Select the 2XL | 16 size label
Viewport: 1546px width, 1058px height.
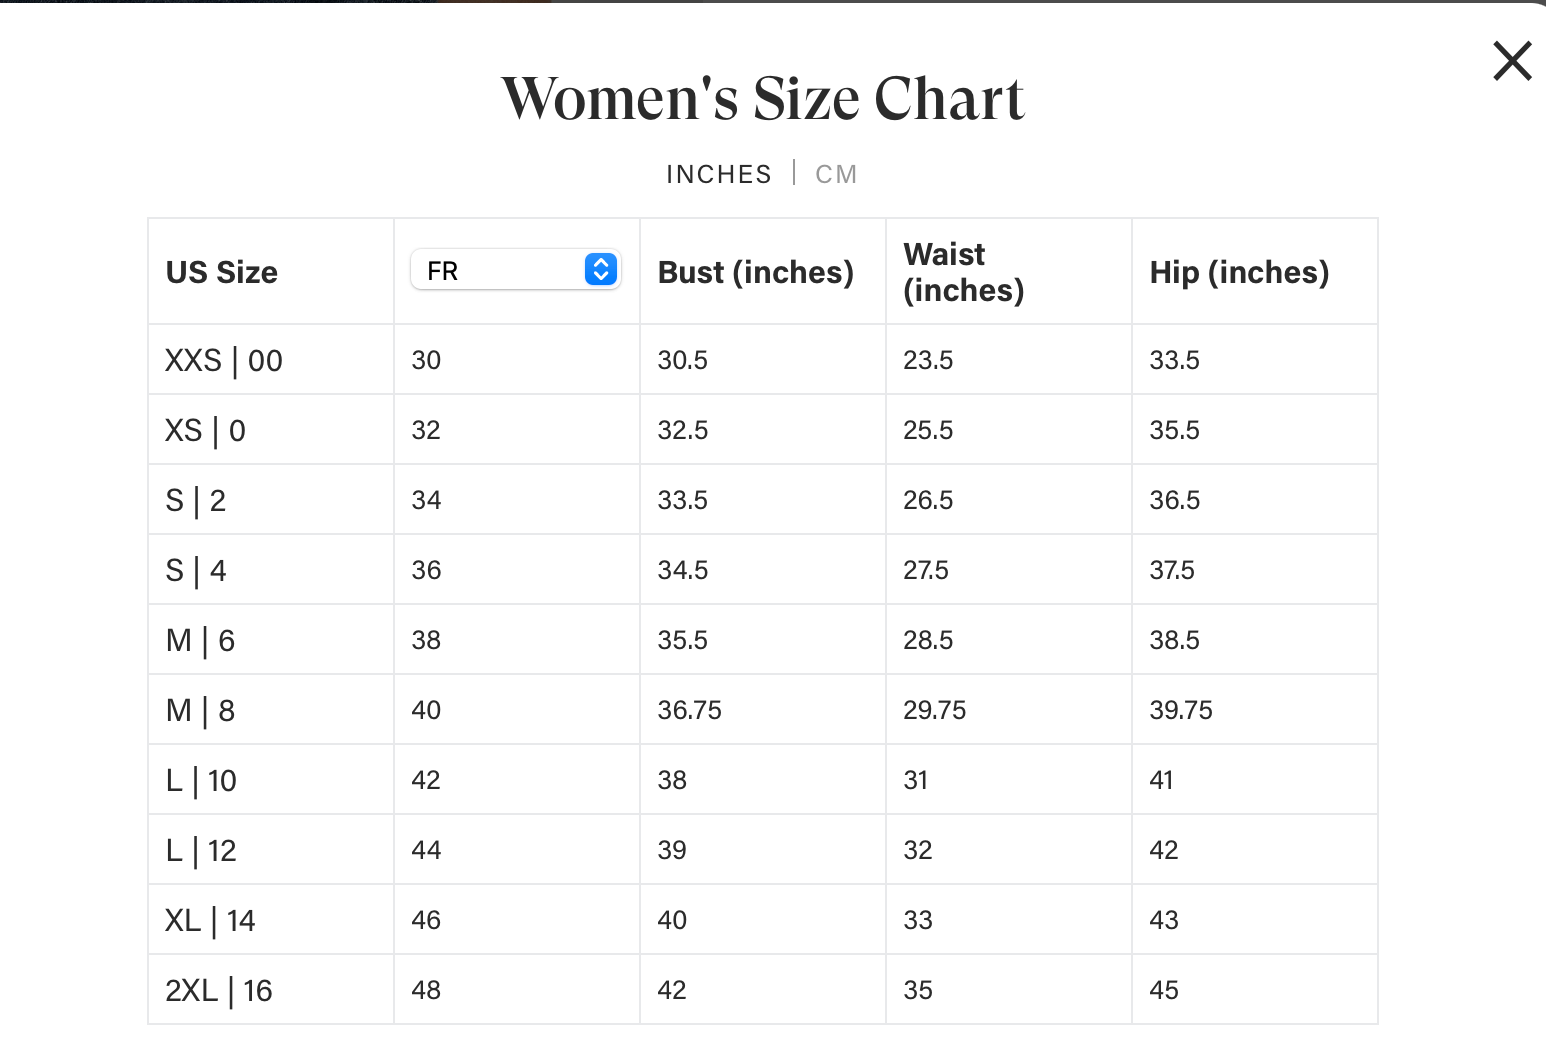click(x=219, y=990)
